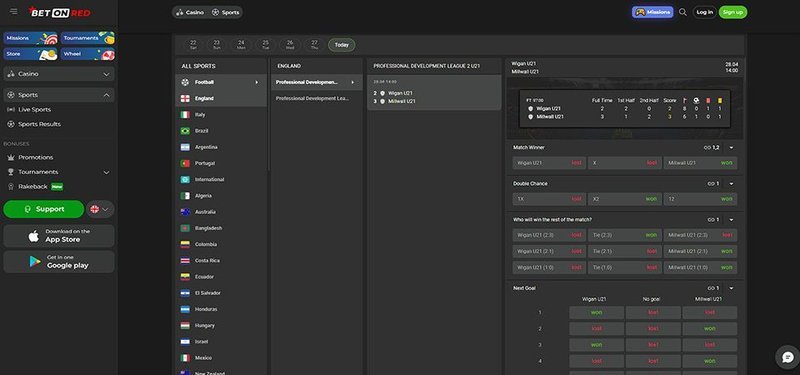Open the Wheel tile in sidebar
The image size is (800, 375).
click(x=88, y=54)
